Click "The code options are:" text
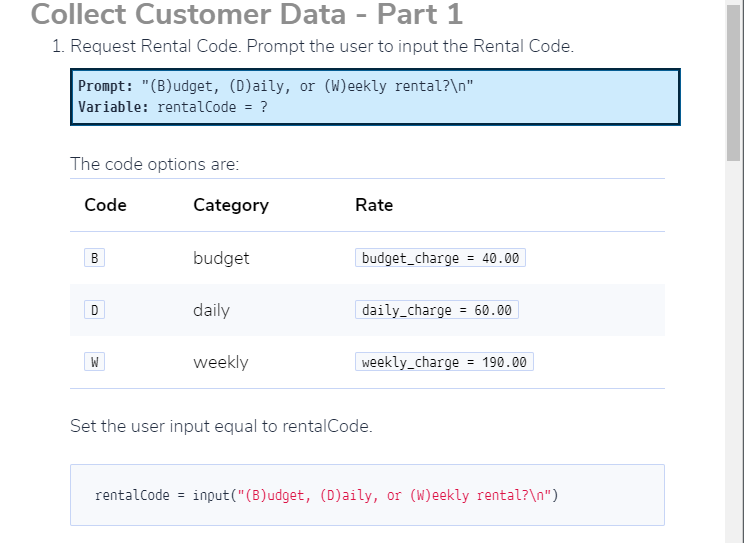This screenshot has height=543, width=744. pyautogui.click(x=155, y=164)
